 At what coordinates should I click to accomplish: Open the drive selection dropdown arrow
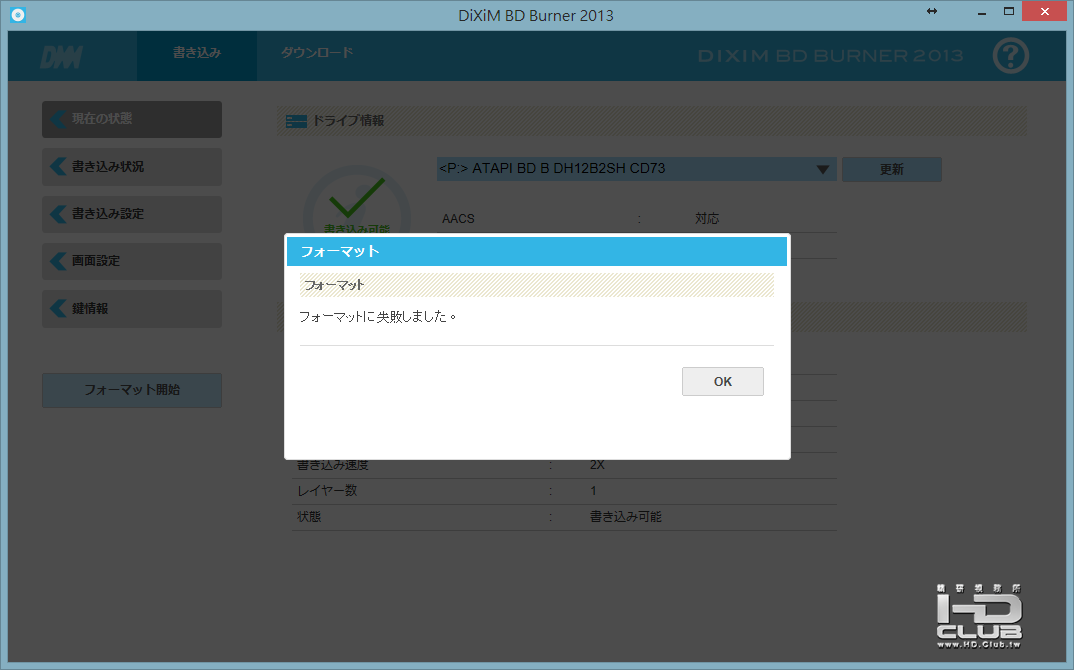[x=823, y=169]
